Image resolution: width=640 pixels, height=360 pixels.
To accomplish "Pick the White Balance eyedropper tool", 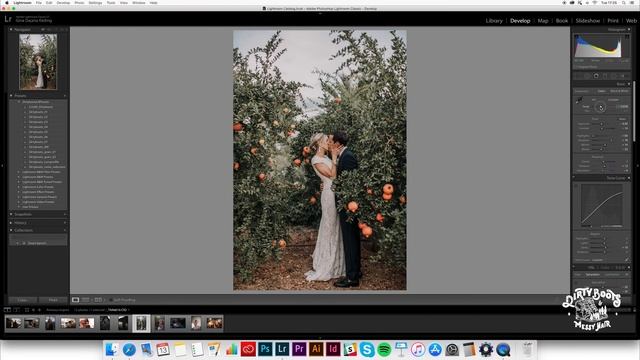I will [579, 100].
